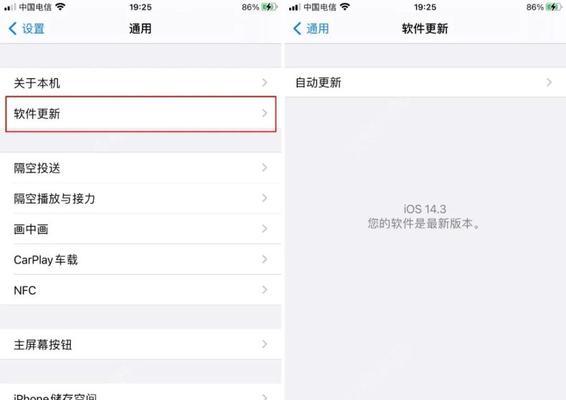
Task: Tap iOS 14.3 up-to-date message
Action: (424, 216)
